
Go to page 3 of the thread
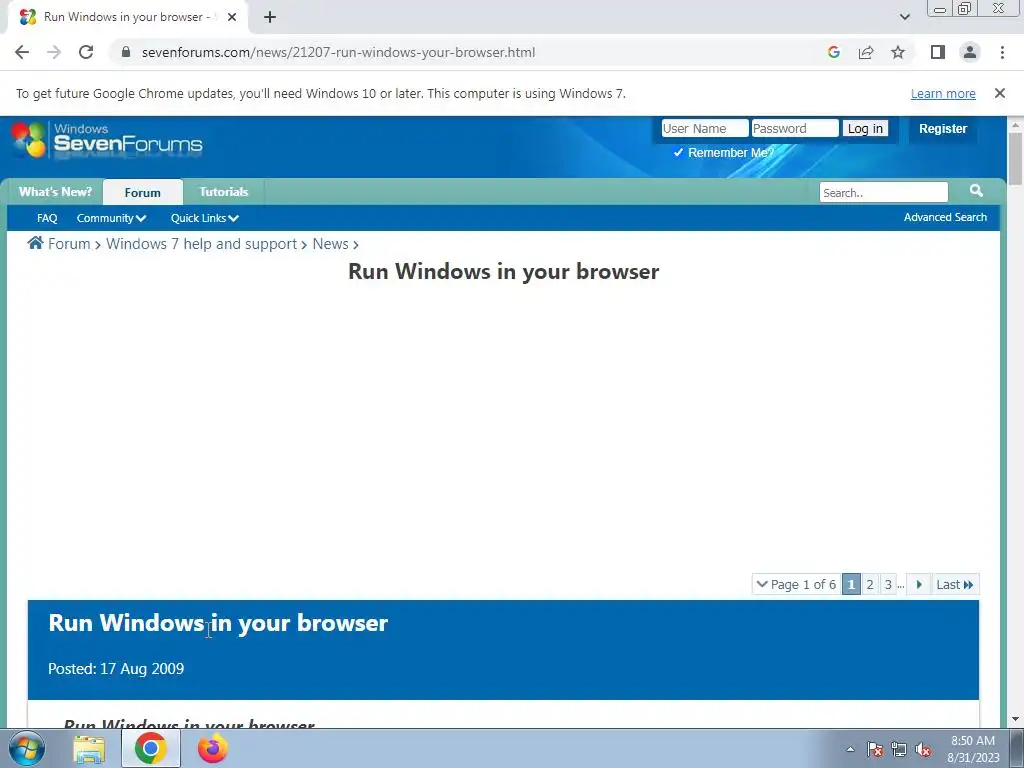pos(888,584)
